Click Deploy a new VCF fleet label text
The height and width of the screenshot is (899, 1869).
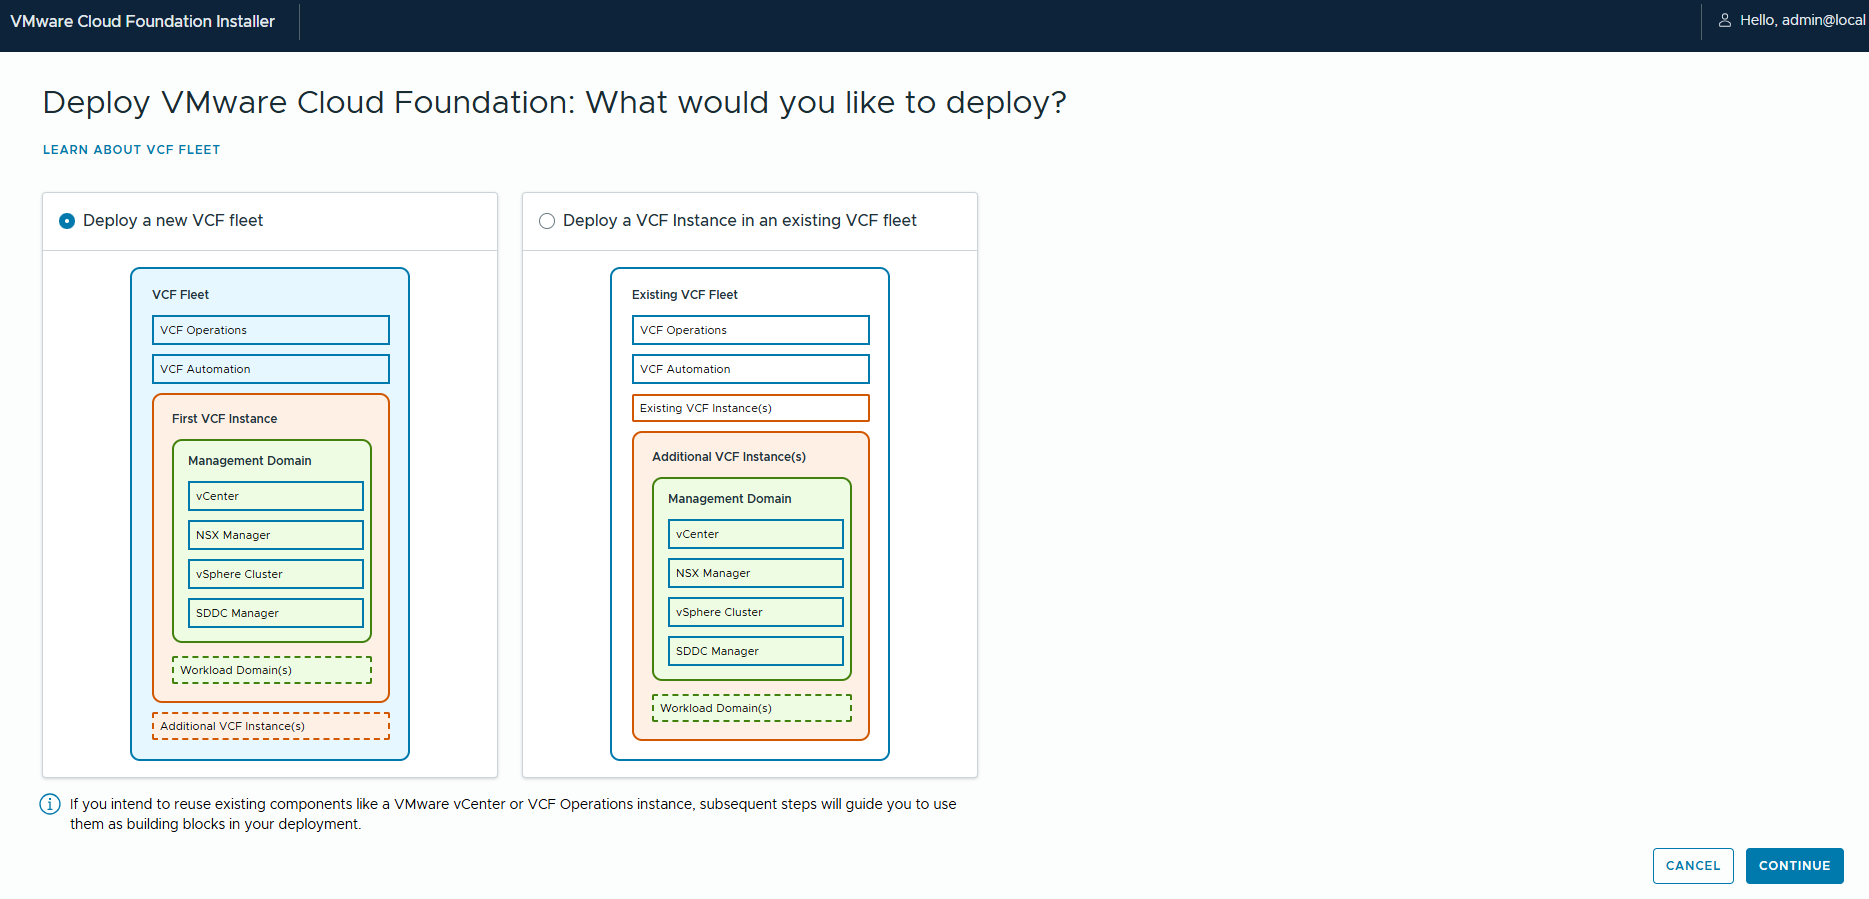(x=173, y=221)
